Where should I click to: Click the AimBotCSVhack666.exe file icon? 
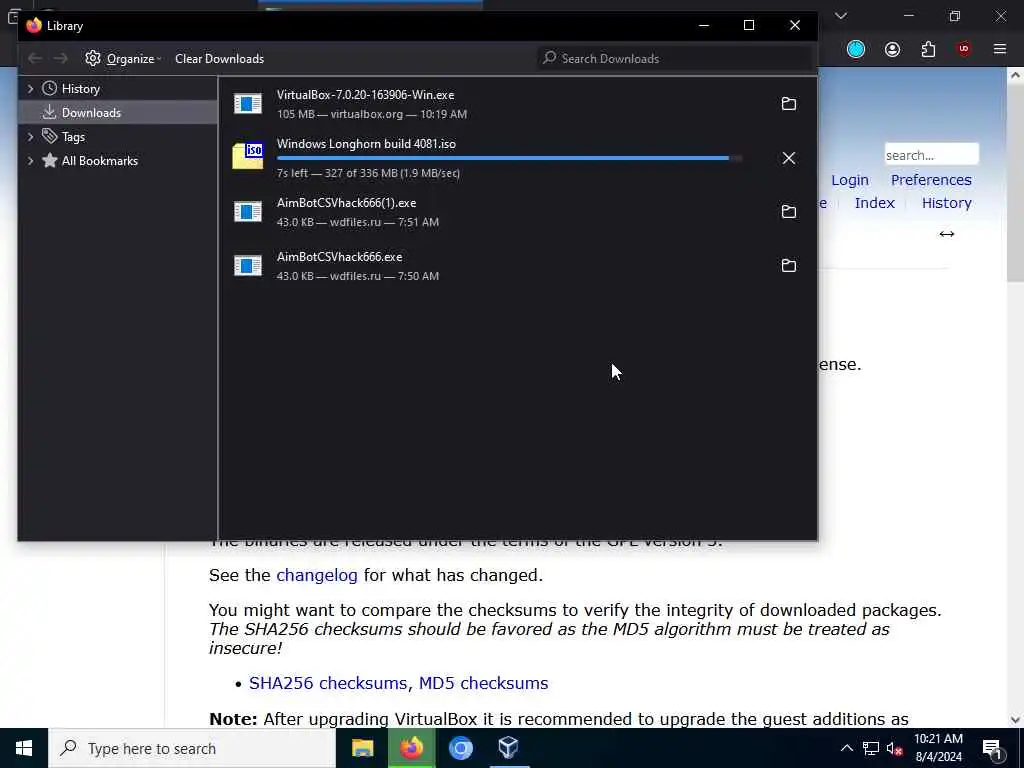tap(248, 266)
